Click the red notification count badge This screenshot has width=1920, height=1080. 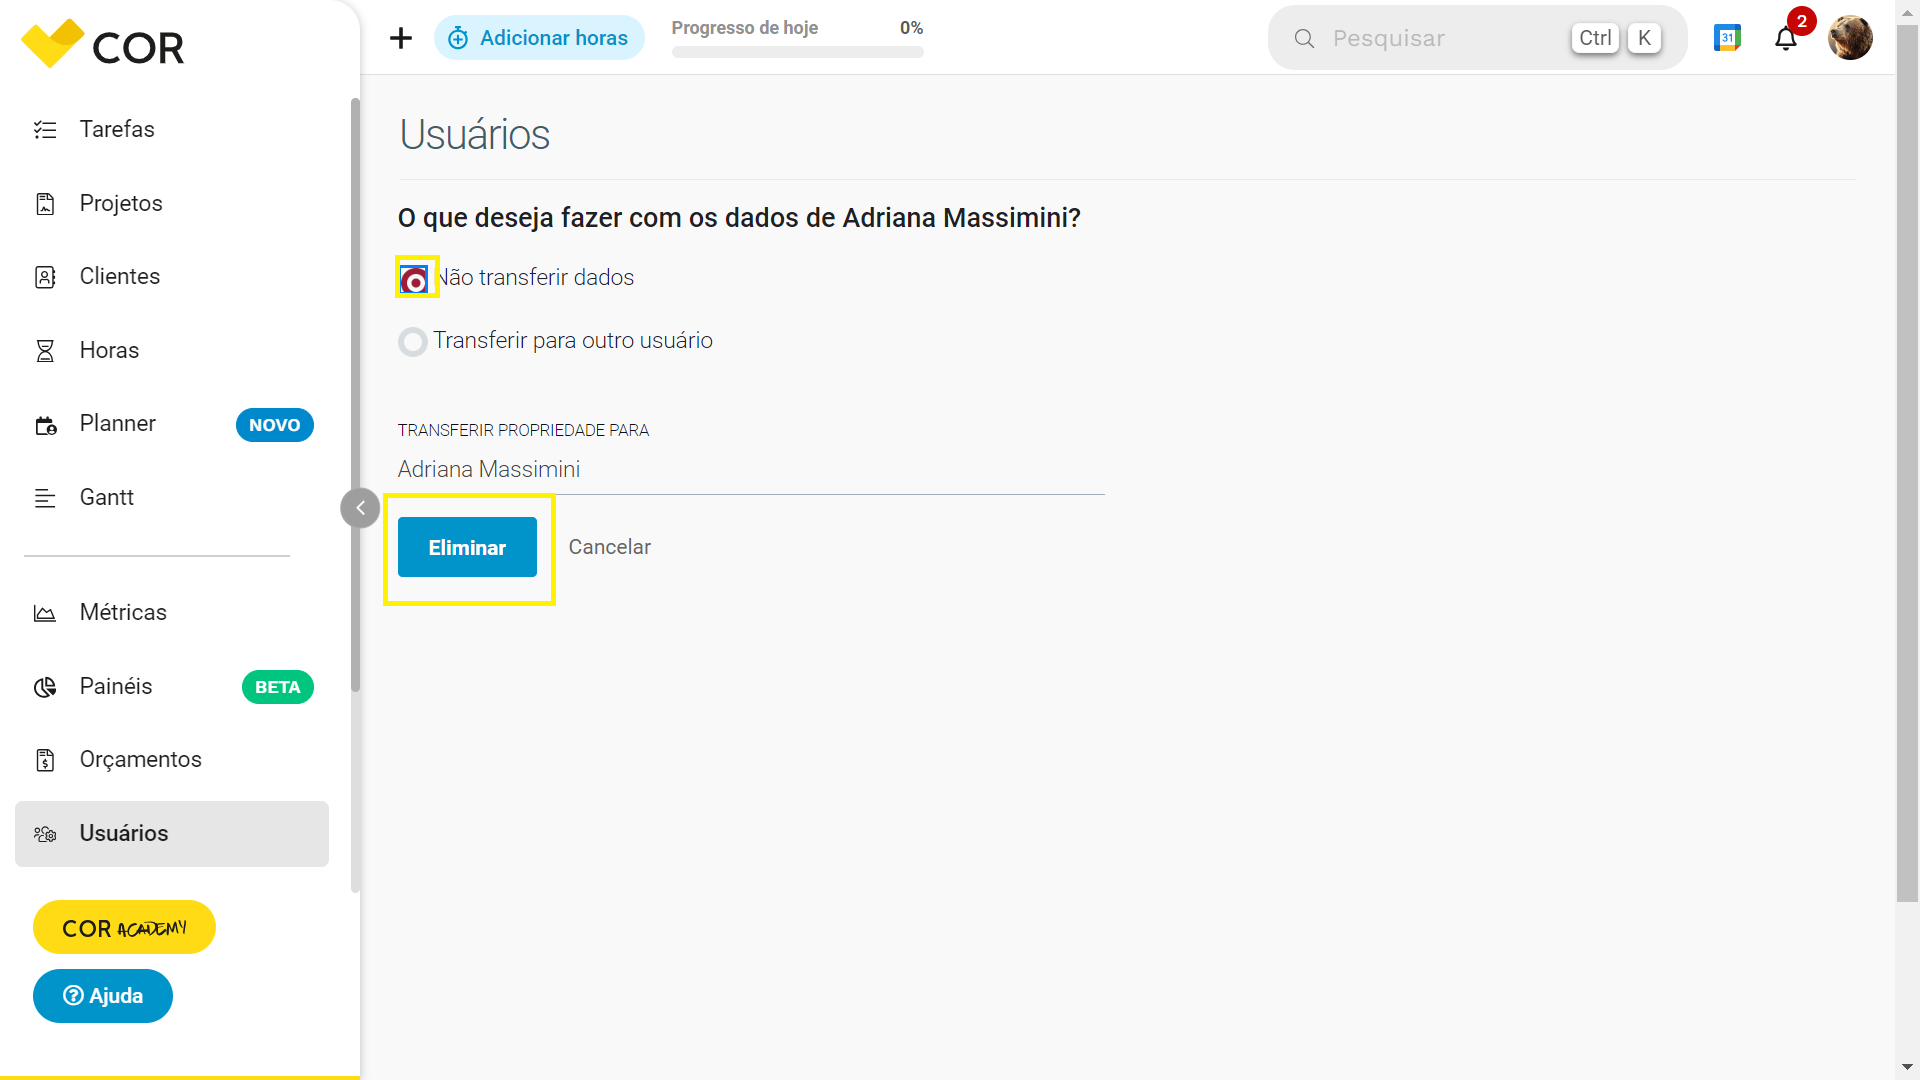coord(1802,21)
